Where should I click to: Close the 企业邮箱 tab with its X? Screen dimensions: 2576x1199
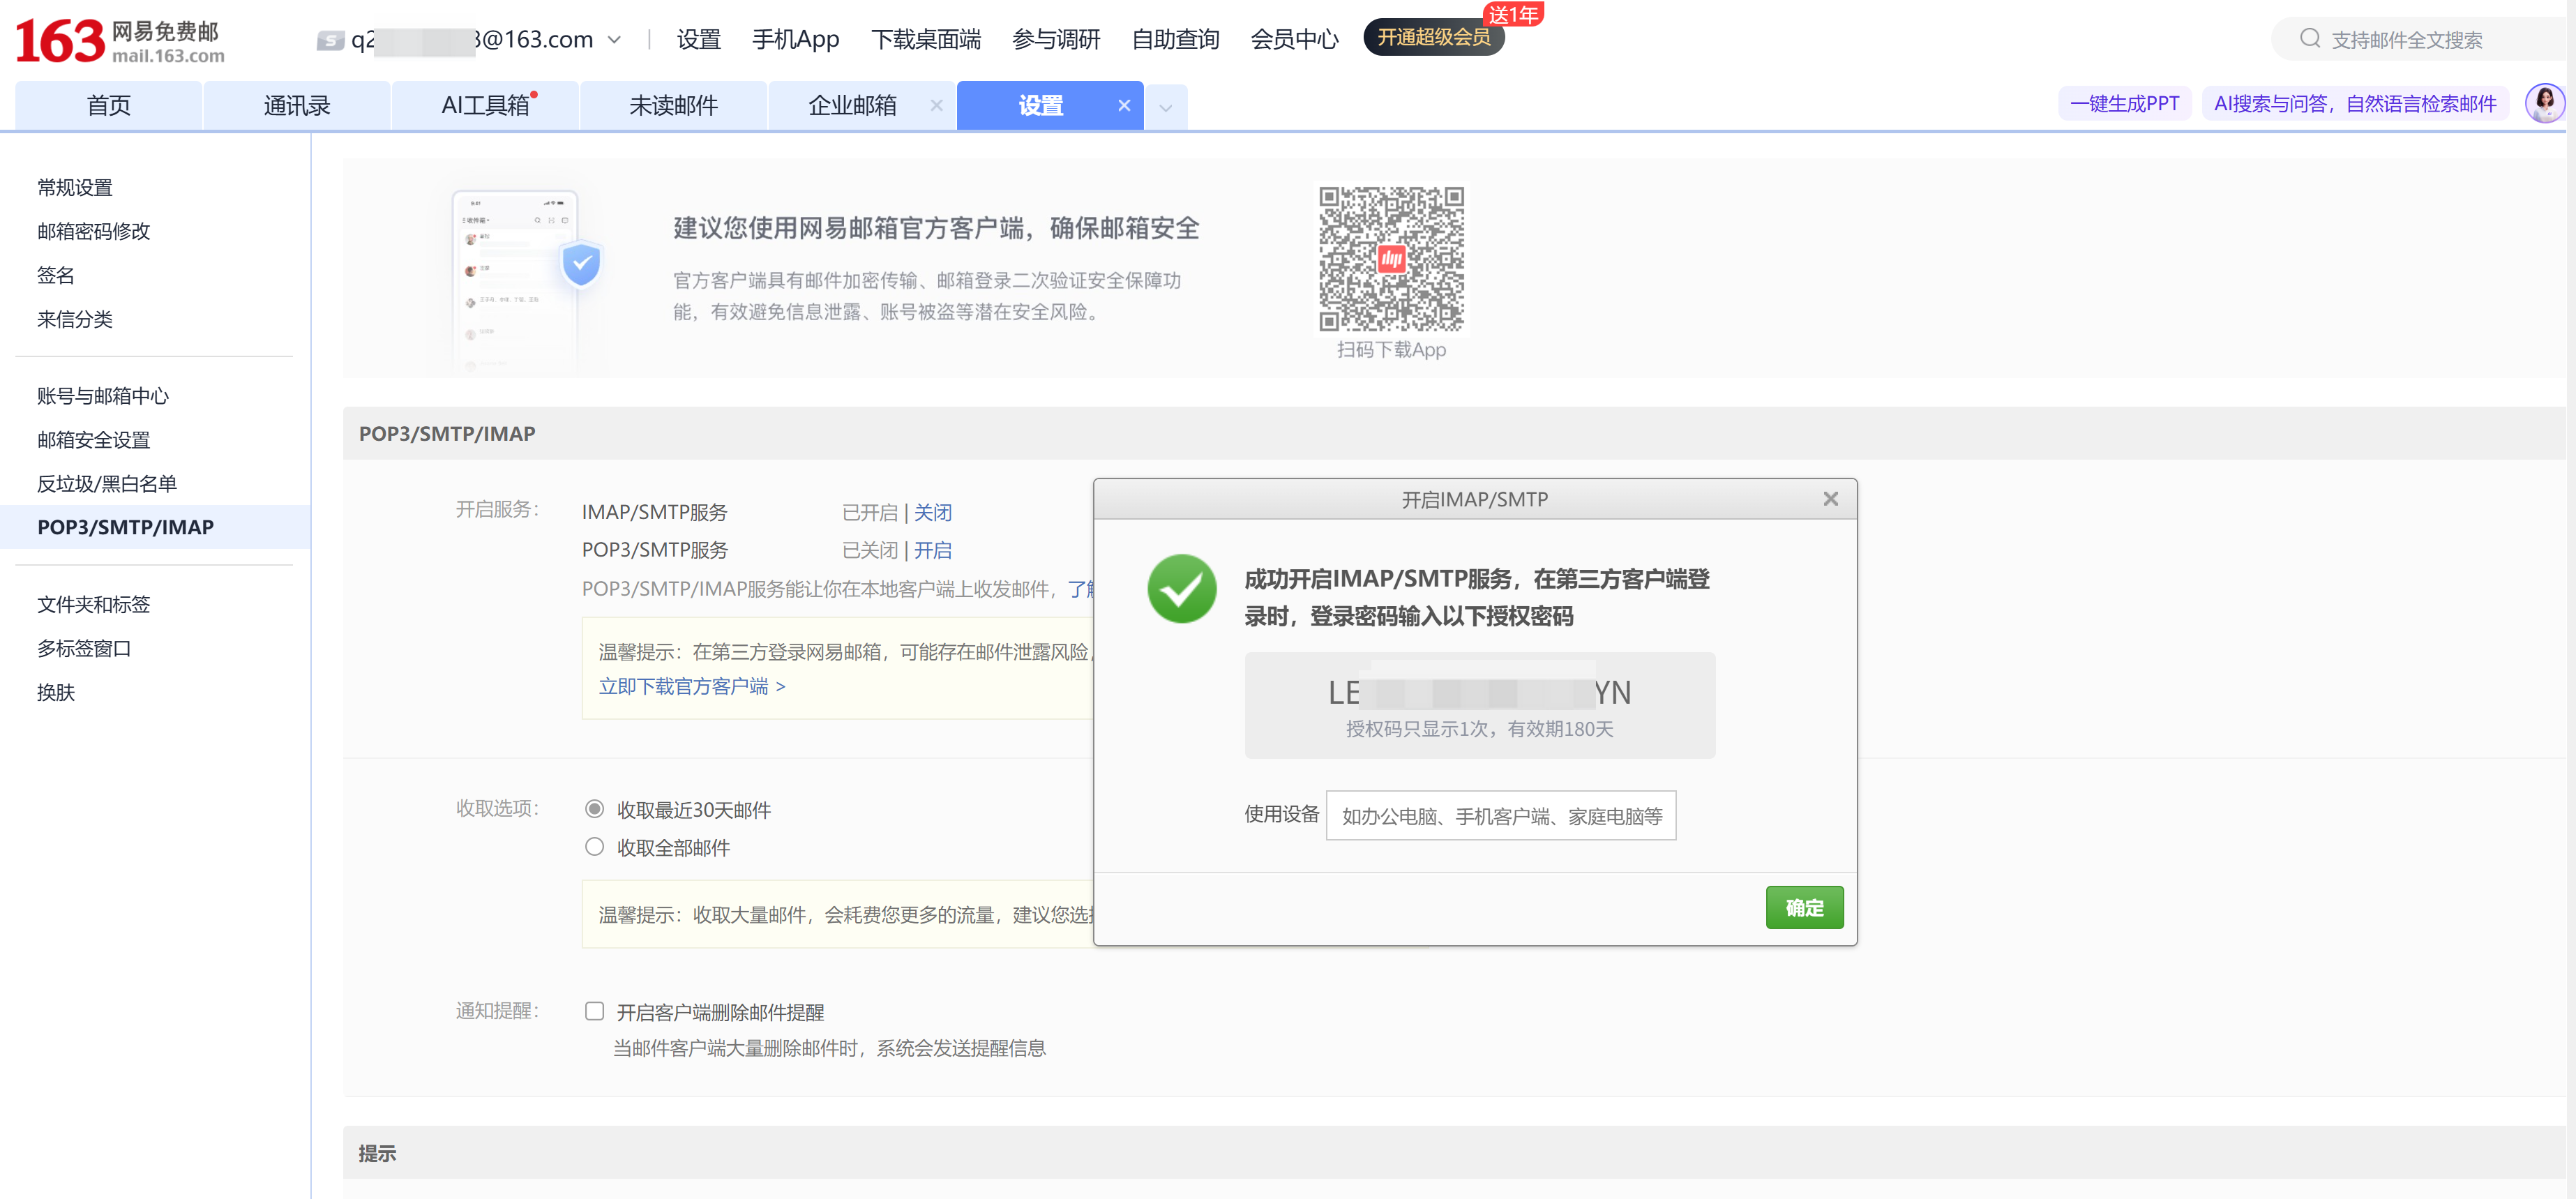tap(936, 106)
